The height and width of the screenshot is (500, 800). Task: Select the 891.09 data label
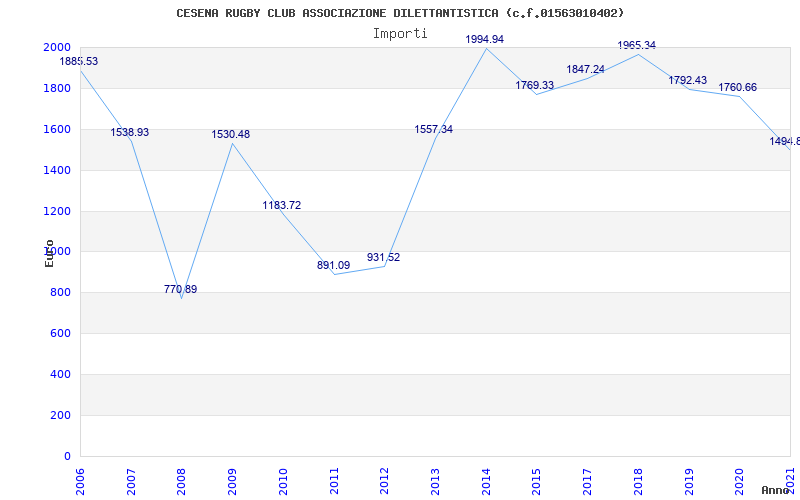click(333, 265)
